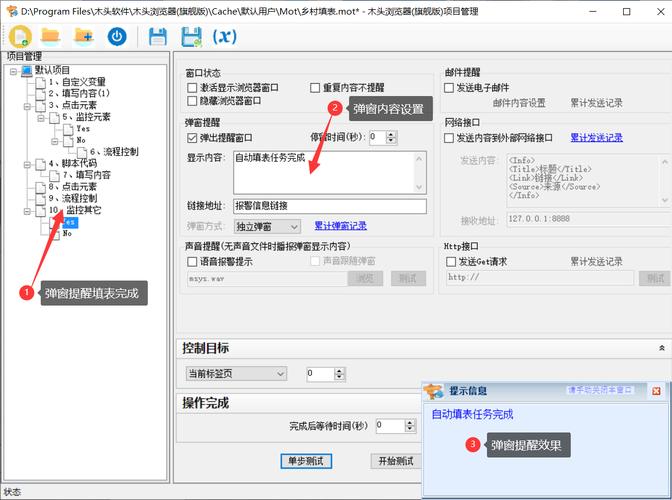
Task: Open the 累计弹窗记录 link
Action: tap(341, 226)
